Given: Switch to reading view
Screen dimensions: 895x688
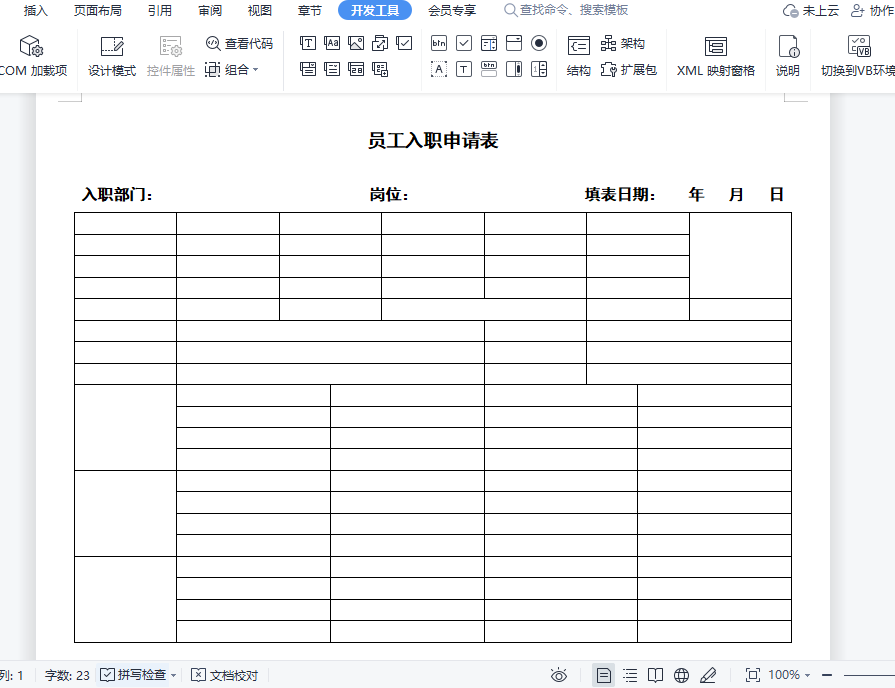Looking at the screenshot, I should 655,675.
